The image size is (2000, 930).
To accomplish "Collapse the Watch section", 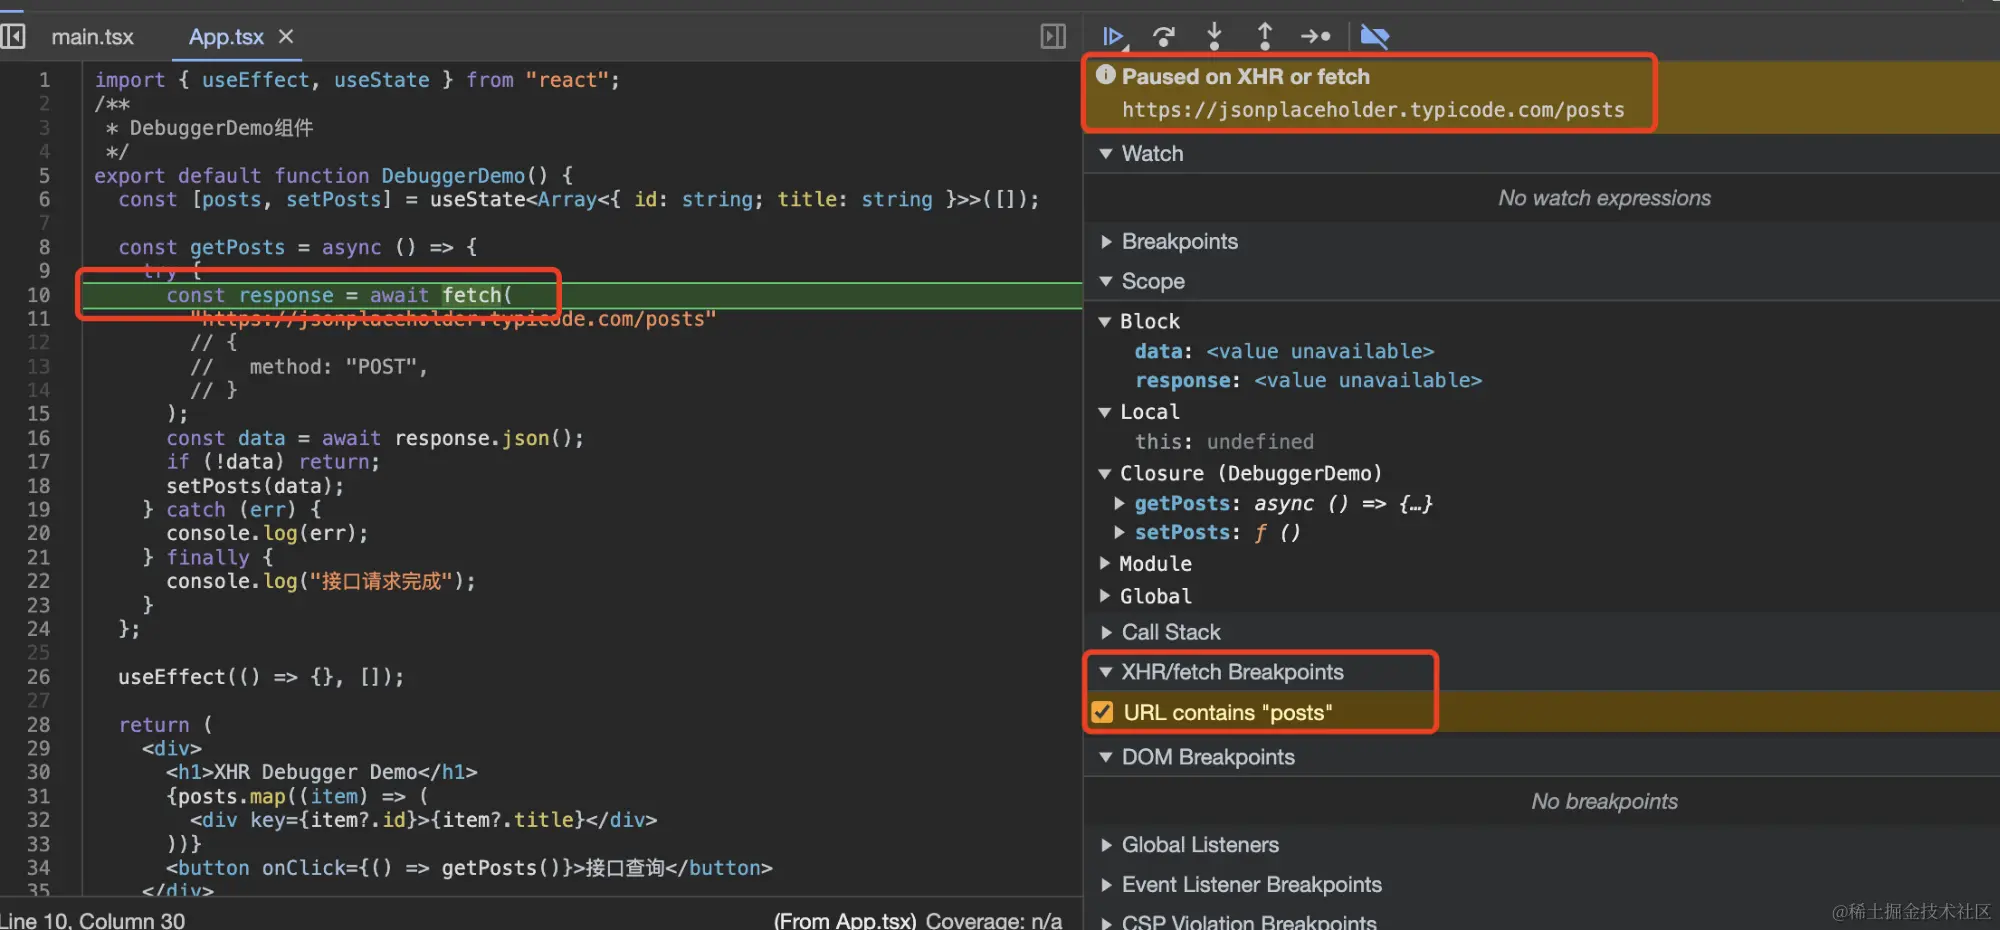I will (1106, 153).
